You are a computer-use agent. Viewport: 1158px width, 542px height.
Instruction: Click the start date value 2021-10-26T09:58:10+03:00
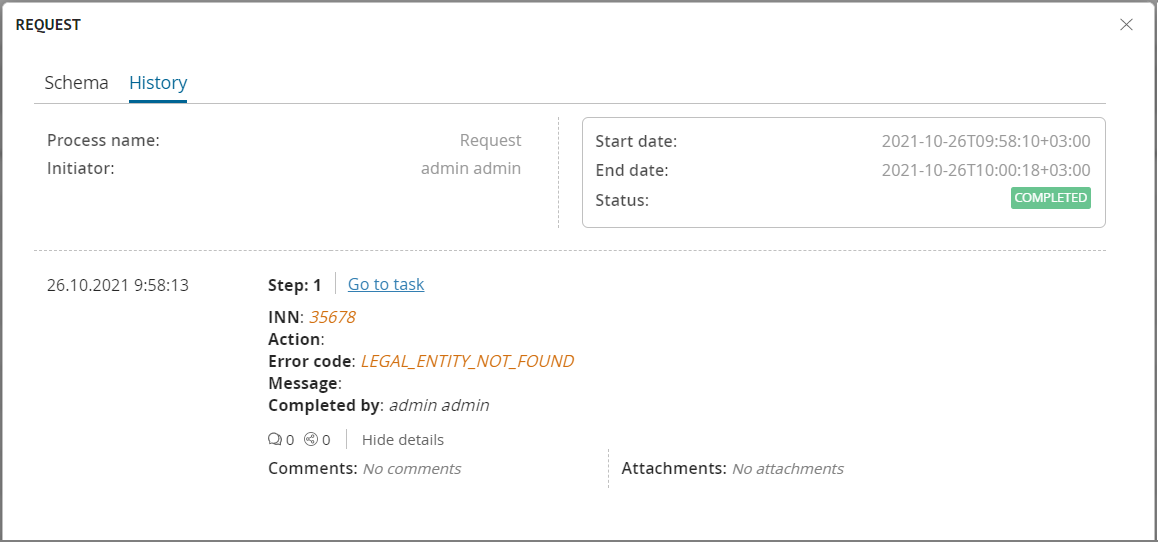tap(986, 142)
